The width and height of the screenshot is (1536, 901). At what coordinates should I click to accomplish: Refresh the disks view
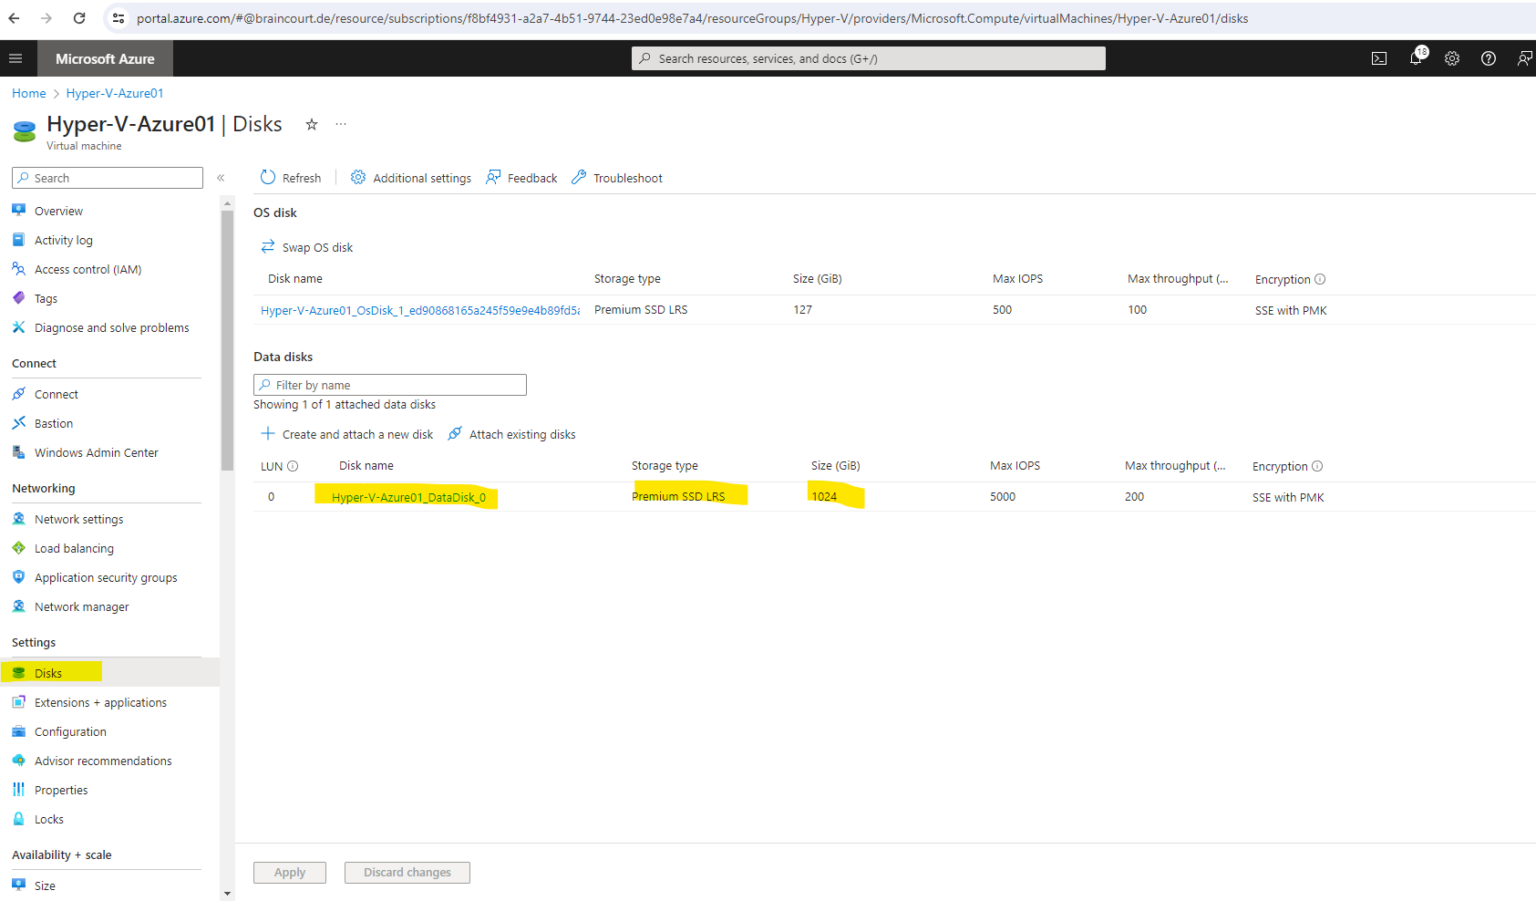click(x=290, y=177)
